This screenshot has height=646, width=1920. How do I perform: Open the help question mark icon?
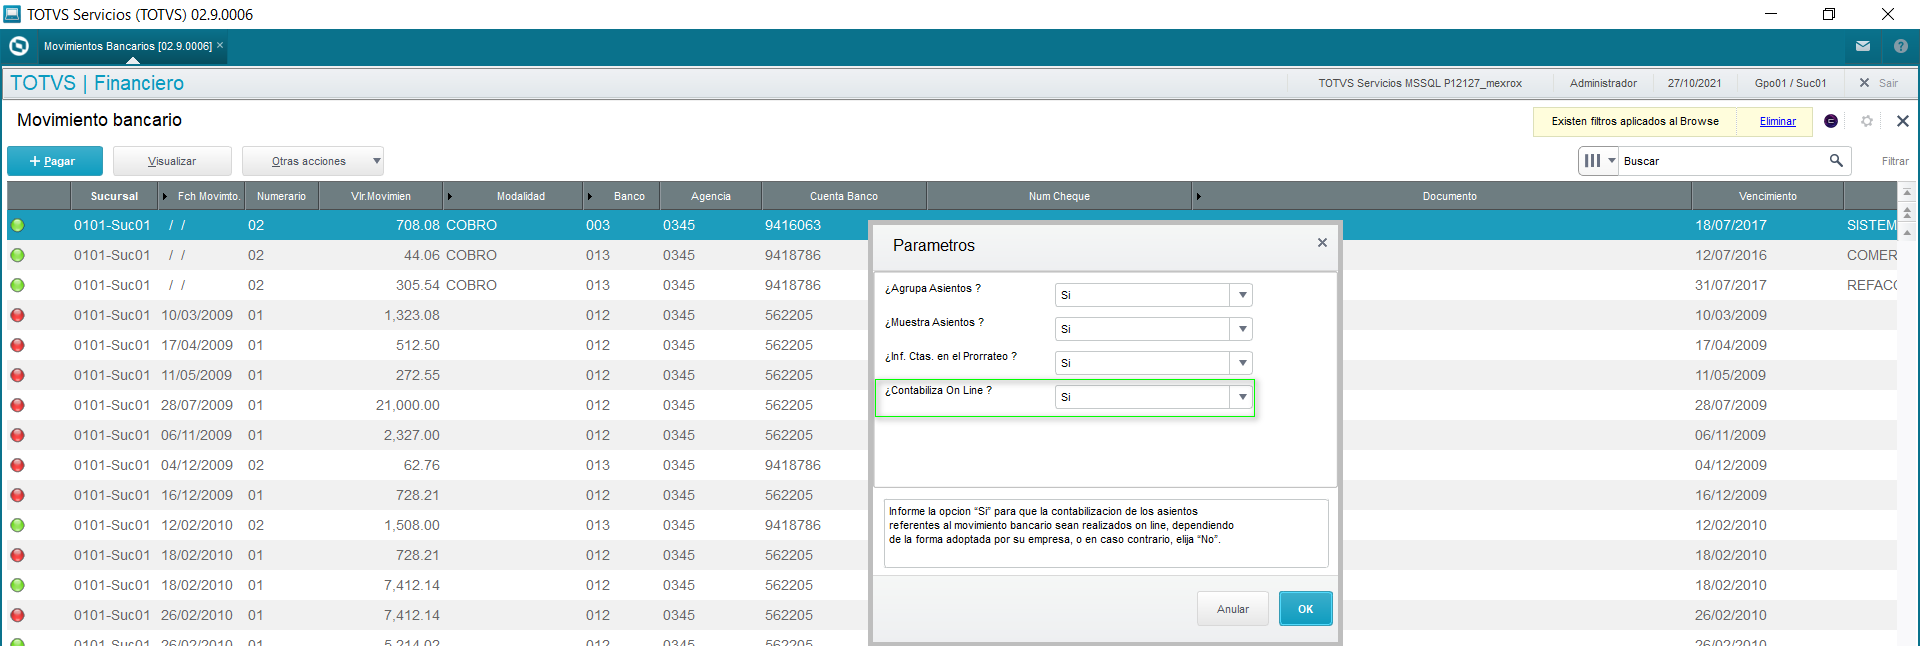[x=1901, y=46]
